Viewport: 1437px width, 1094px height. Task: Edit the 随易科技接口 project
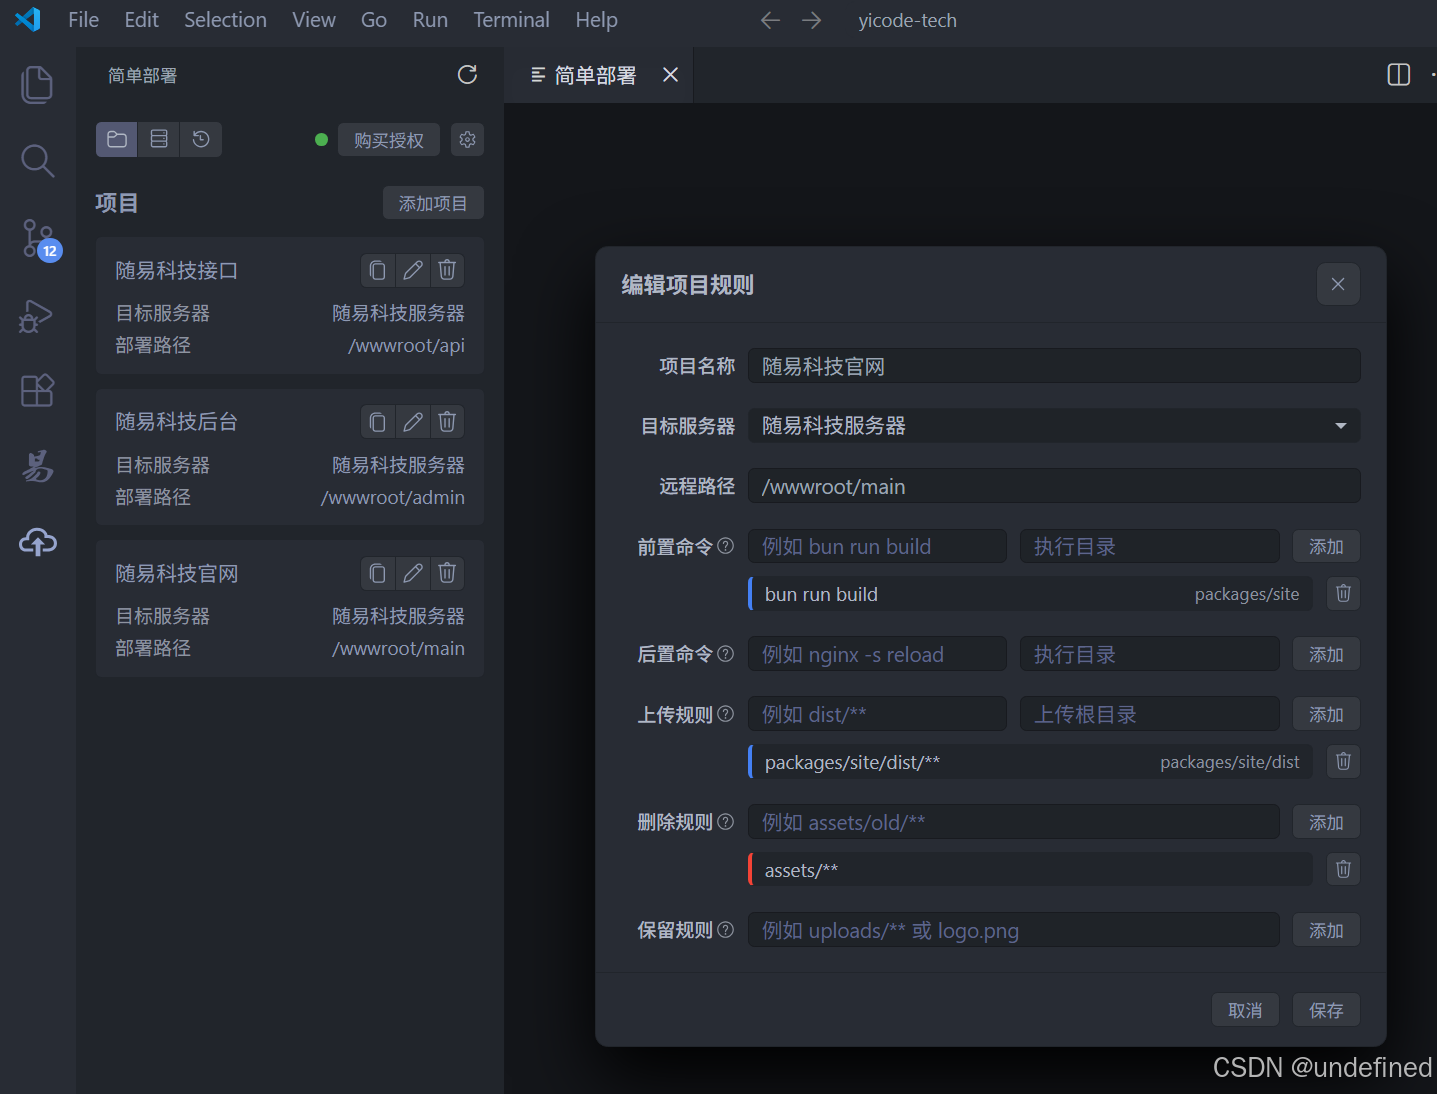pyautogui.click(x=413, y=270)
